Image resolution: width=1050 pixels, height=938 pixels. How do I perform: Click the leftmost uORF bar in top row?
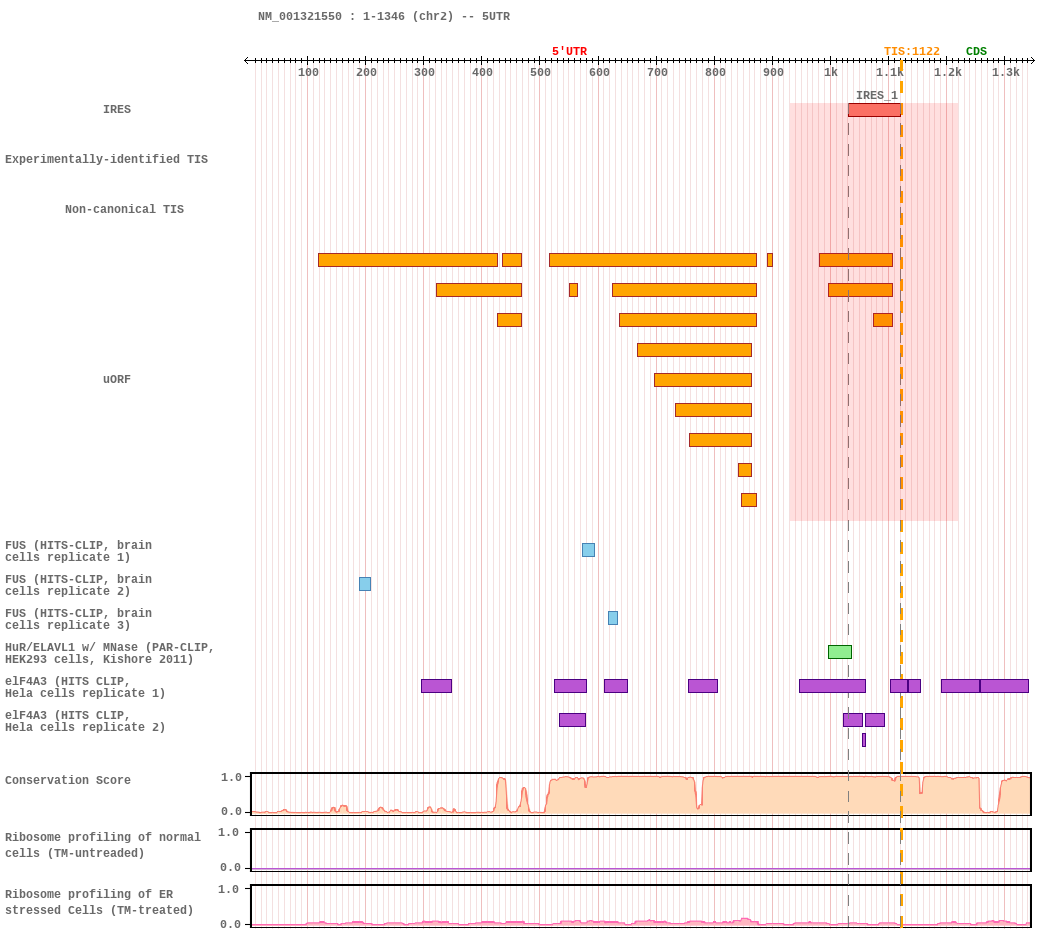click(x=407, y=260)
